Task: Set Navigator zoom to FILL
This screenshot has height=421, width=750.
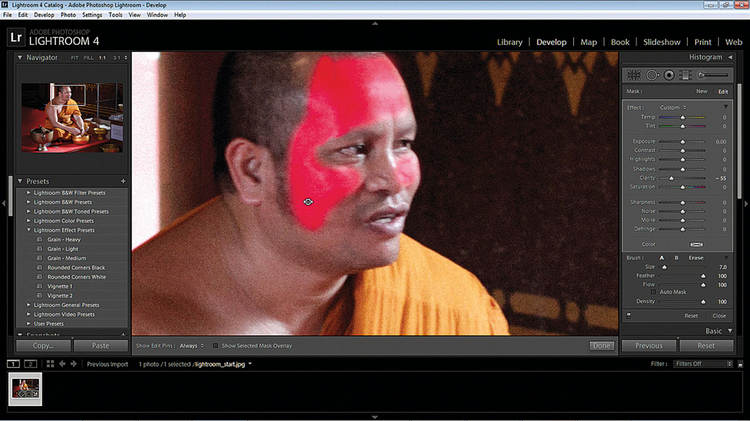Action: [88, 58]
